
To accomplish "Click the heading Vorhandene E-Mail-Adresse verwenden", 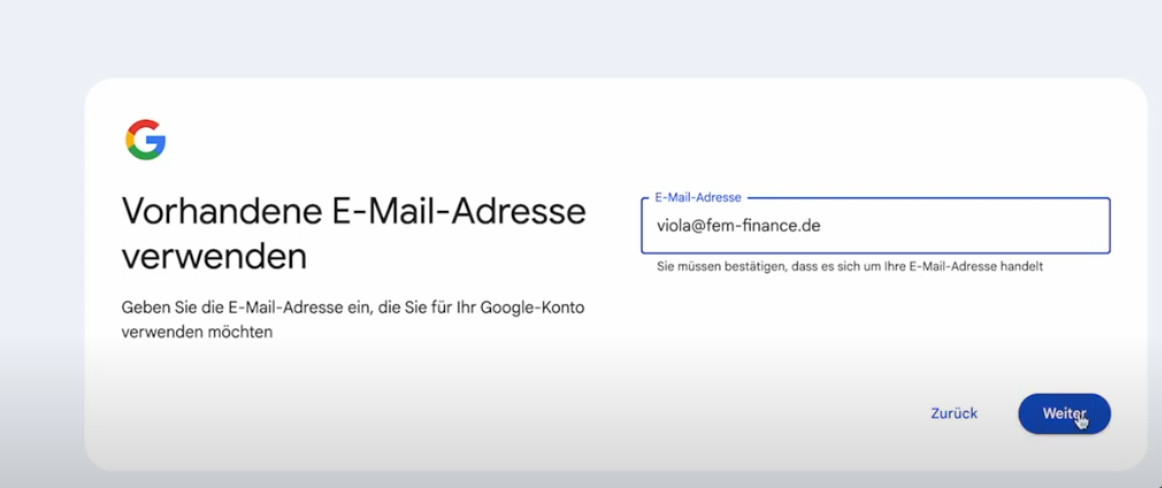I will pos(353,234).
